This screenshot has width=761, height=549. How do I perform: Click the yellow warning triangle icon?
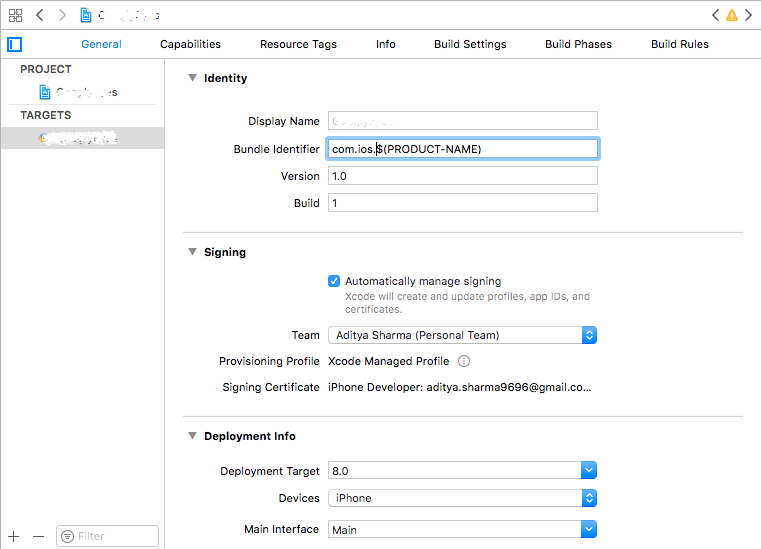[x=732, y=16]
